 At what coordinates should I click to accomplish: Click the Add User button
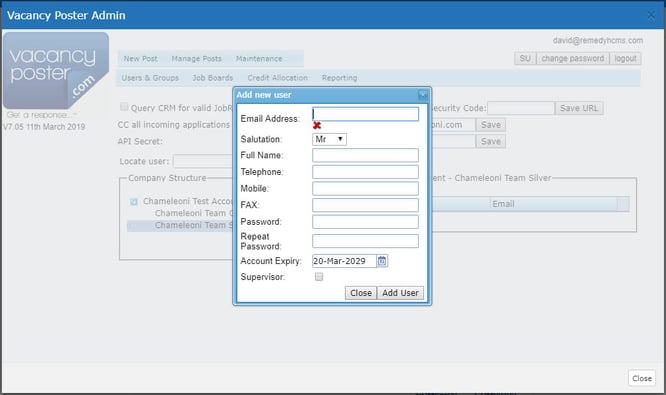(x=400, y=293)
